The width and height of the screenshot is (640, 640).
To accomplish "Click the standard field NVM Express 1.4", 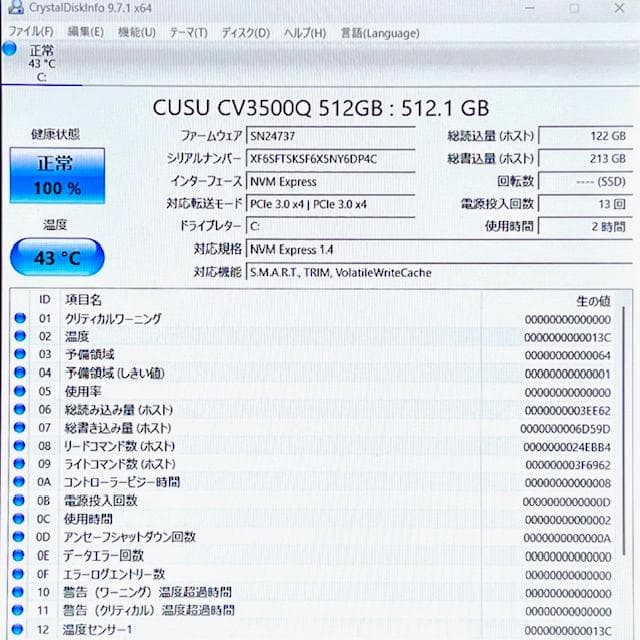I will pyautogui.click(x=440, y=249).
